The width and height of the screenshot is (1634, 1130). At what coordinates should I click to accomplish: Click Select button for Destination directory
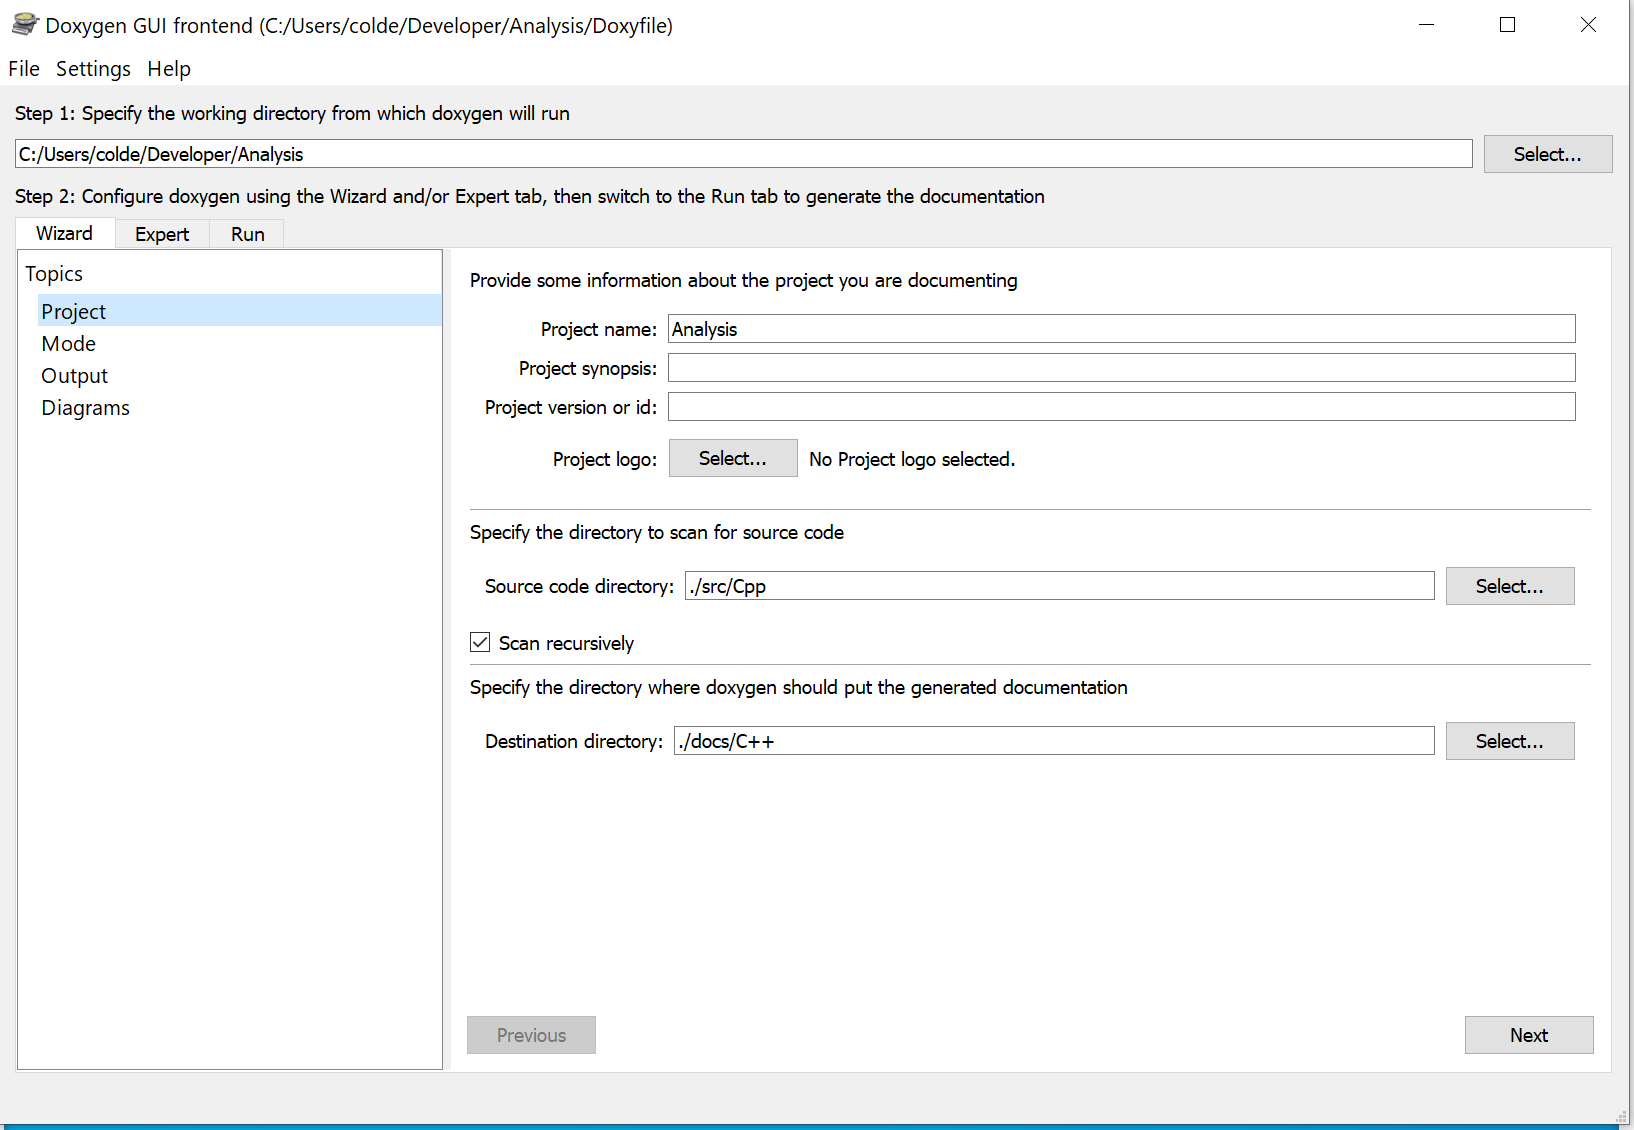coord(1510,741)
